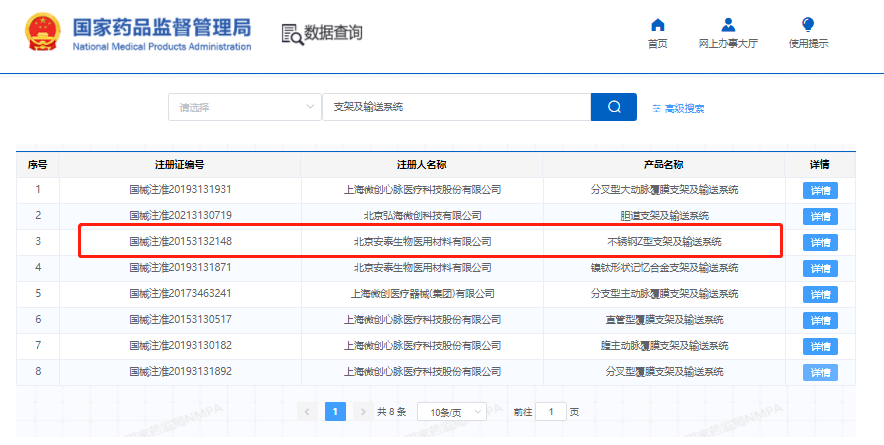Viewport: 884px width, 445px height.
Task: Click the 序号 column header
Action: 38,165
